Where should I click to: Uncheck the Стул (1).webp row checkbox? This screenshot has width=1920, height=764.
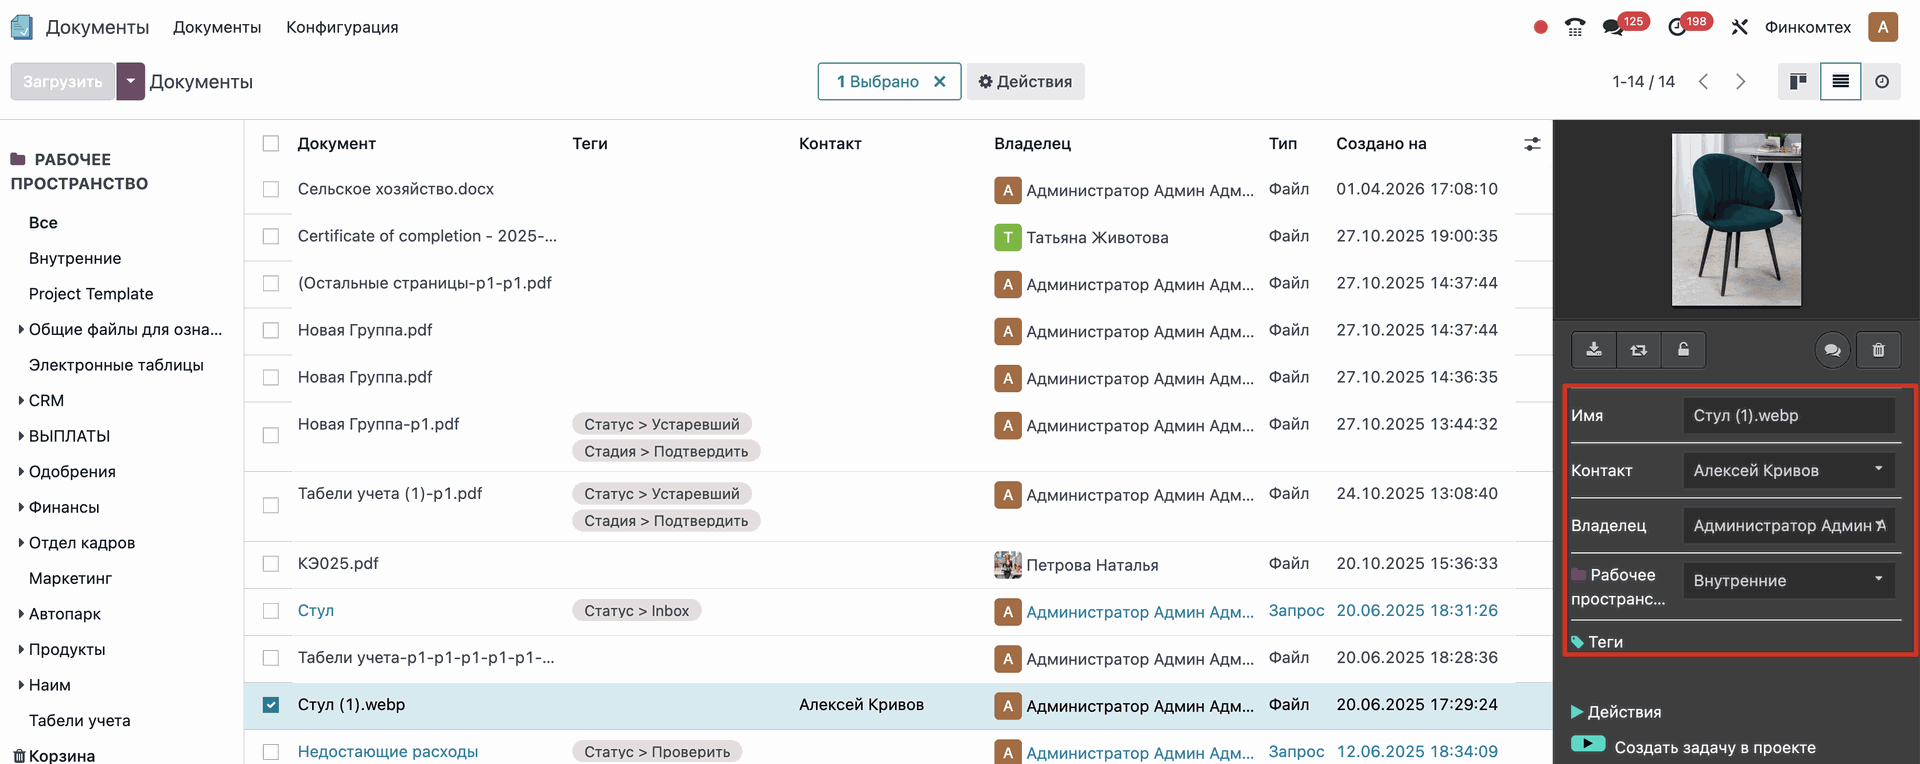tap(271, 705)
